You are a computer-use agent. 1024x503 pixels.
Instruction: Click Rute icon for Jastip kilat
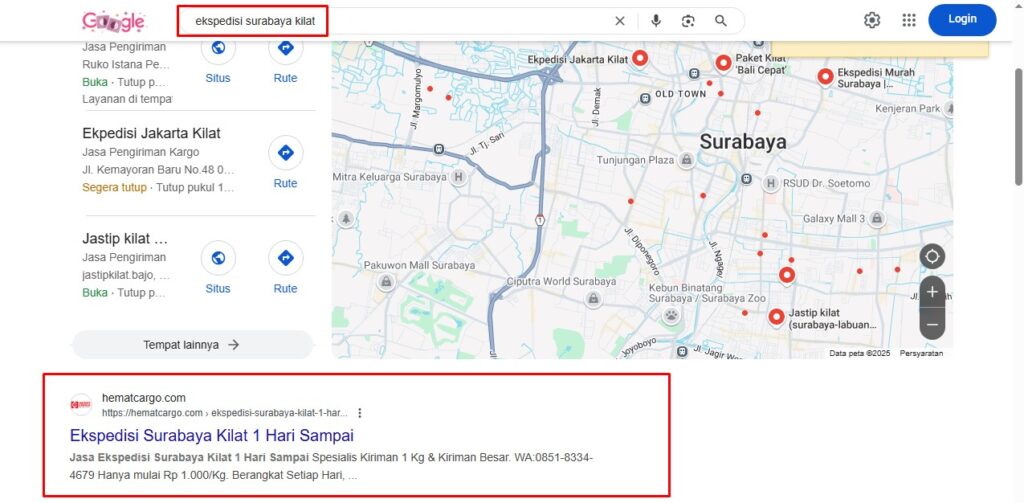pos(285,258)
